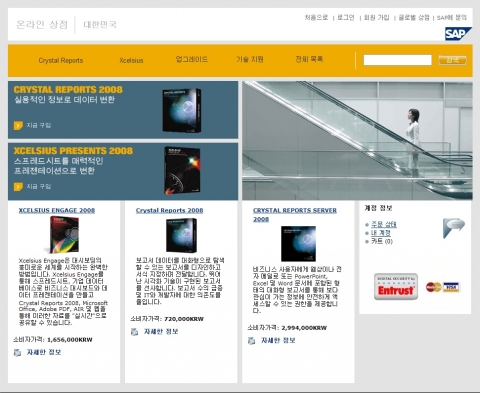Click the yellow arrow icon under Xcelsius Presents 2008 banner
This screenshot has width=480, height=393.
tap(18, 186)
